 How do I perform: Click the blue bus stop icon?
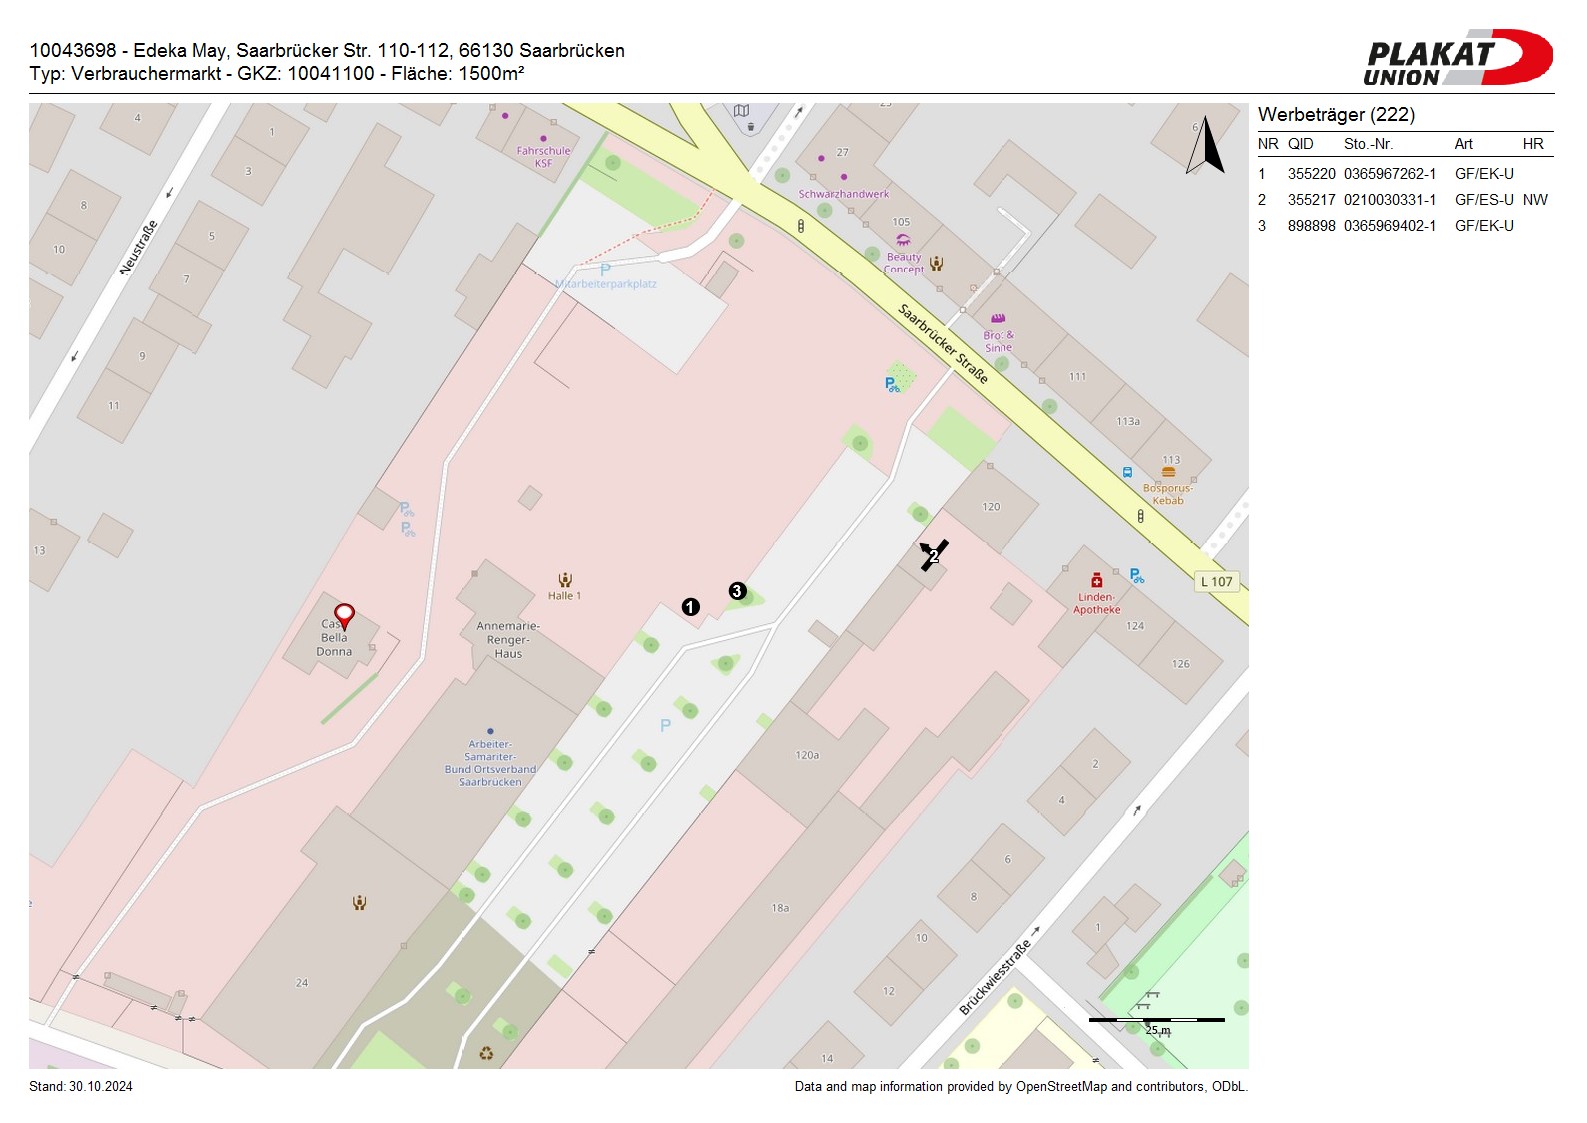point(1127,473)
